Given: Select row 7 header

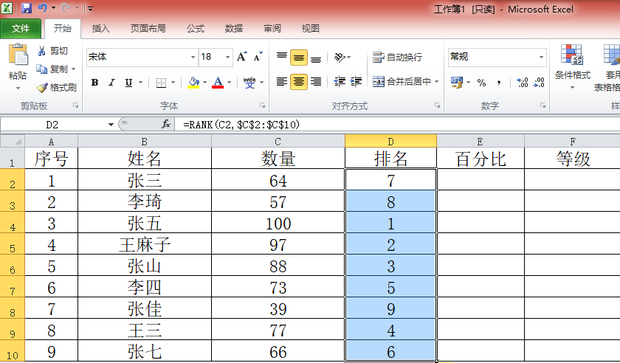Looking at the screenshot, I should (12, 287).
